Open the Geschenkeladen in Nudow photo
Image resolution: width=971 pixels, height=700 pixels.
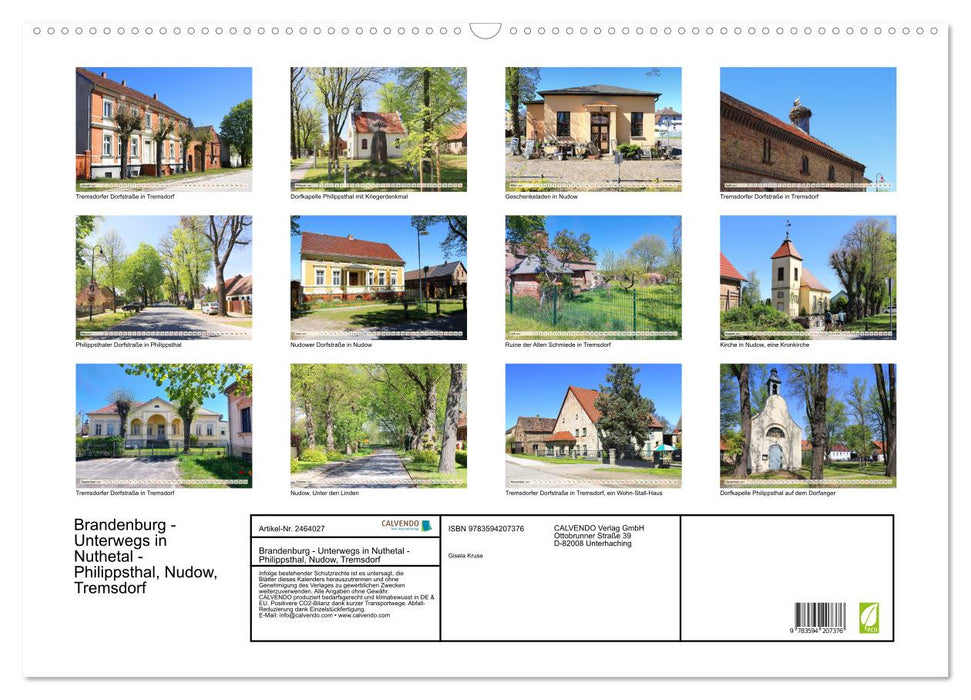(593, 129)
